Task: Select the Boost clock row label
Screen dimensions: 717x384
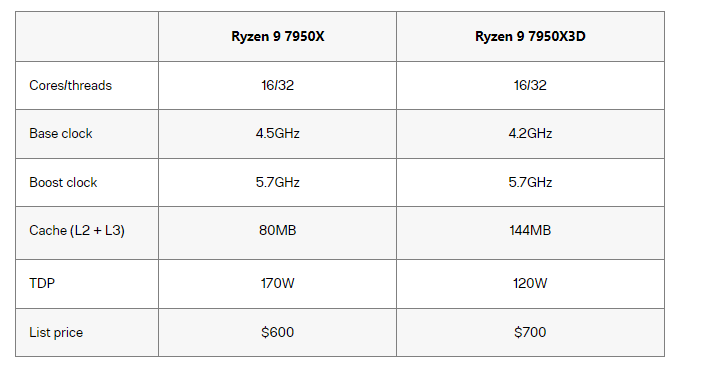Action: [63, 182]
